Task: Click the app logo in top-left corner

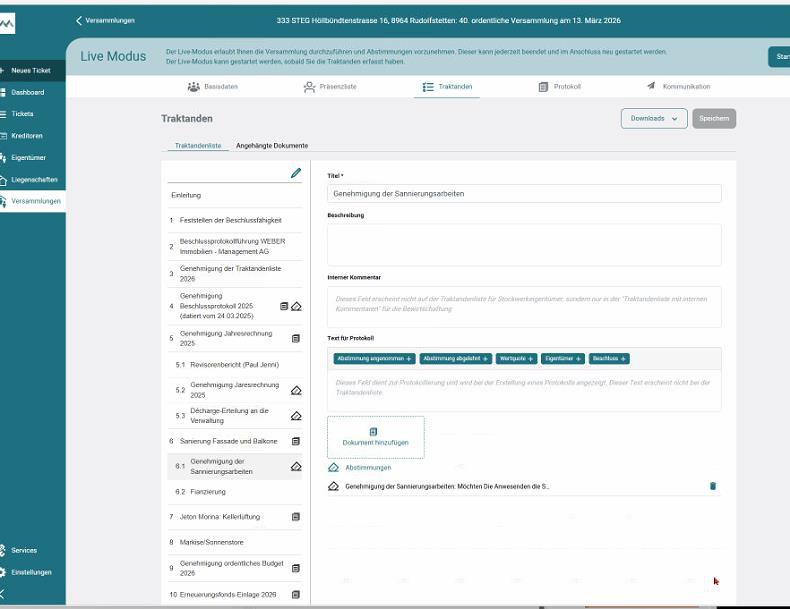Action: tap(7, 23)
